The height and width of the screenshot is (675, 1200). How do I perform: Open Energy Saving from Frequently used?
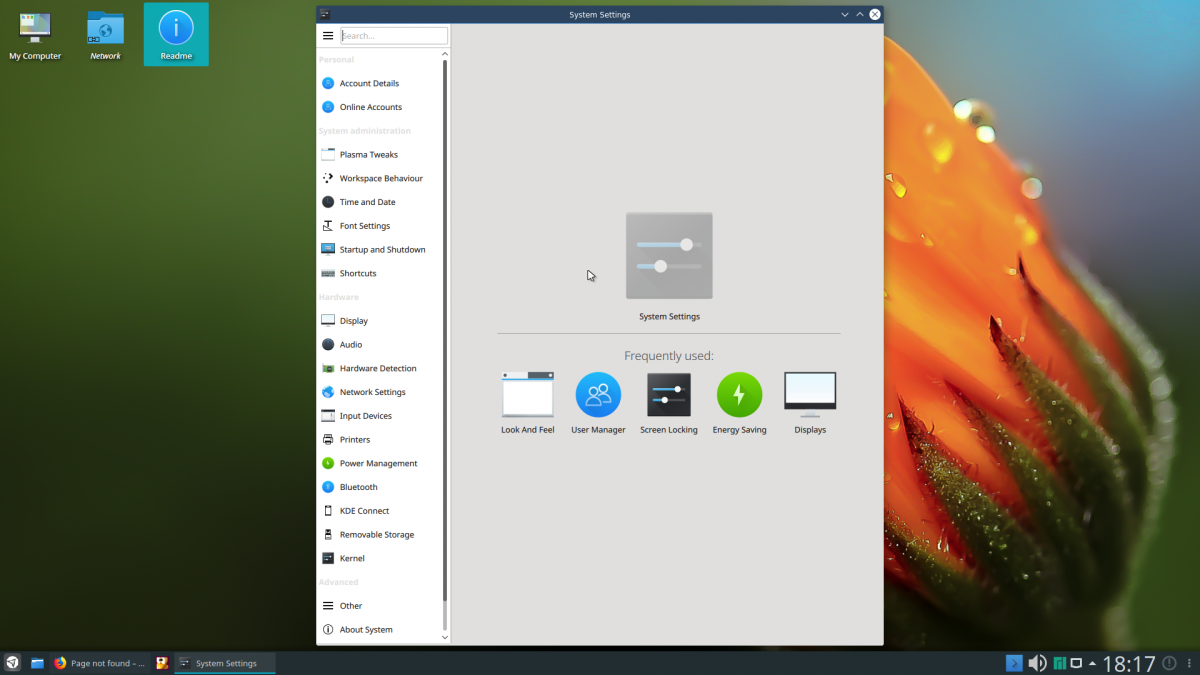coord(739,395)
